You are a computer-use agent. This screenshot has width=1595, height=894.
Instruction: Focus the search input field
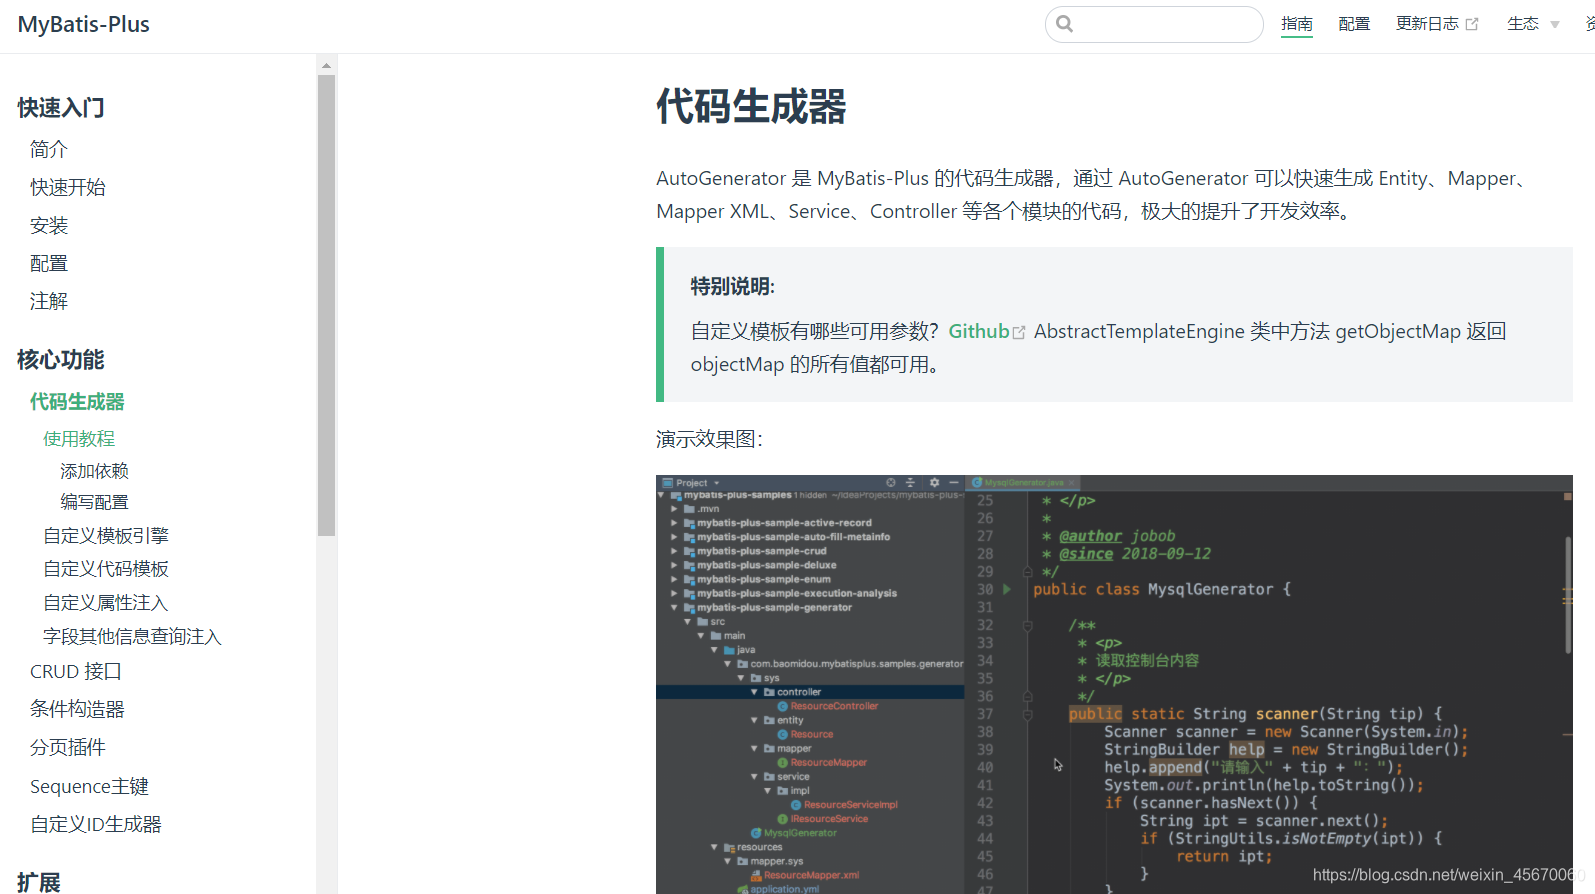[x=1154, y=24]
